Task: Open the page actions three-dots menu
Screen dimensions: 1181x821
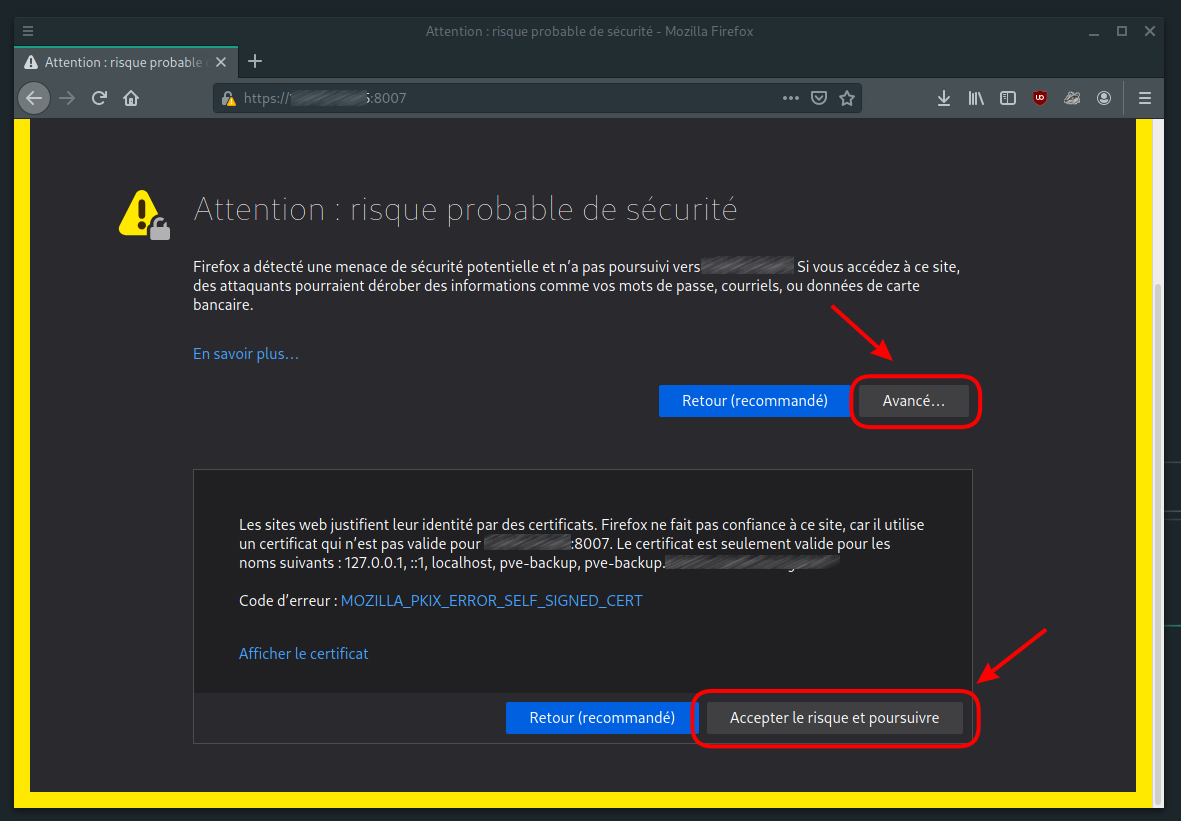Action: coord(790,97)
